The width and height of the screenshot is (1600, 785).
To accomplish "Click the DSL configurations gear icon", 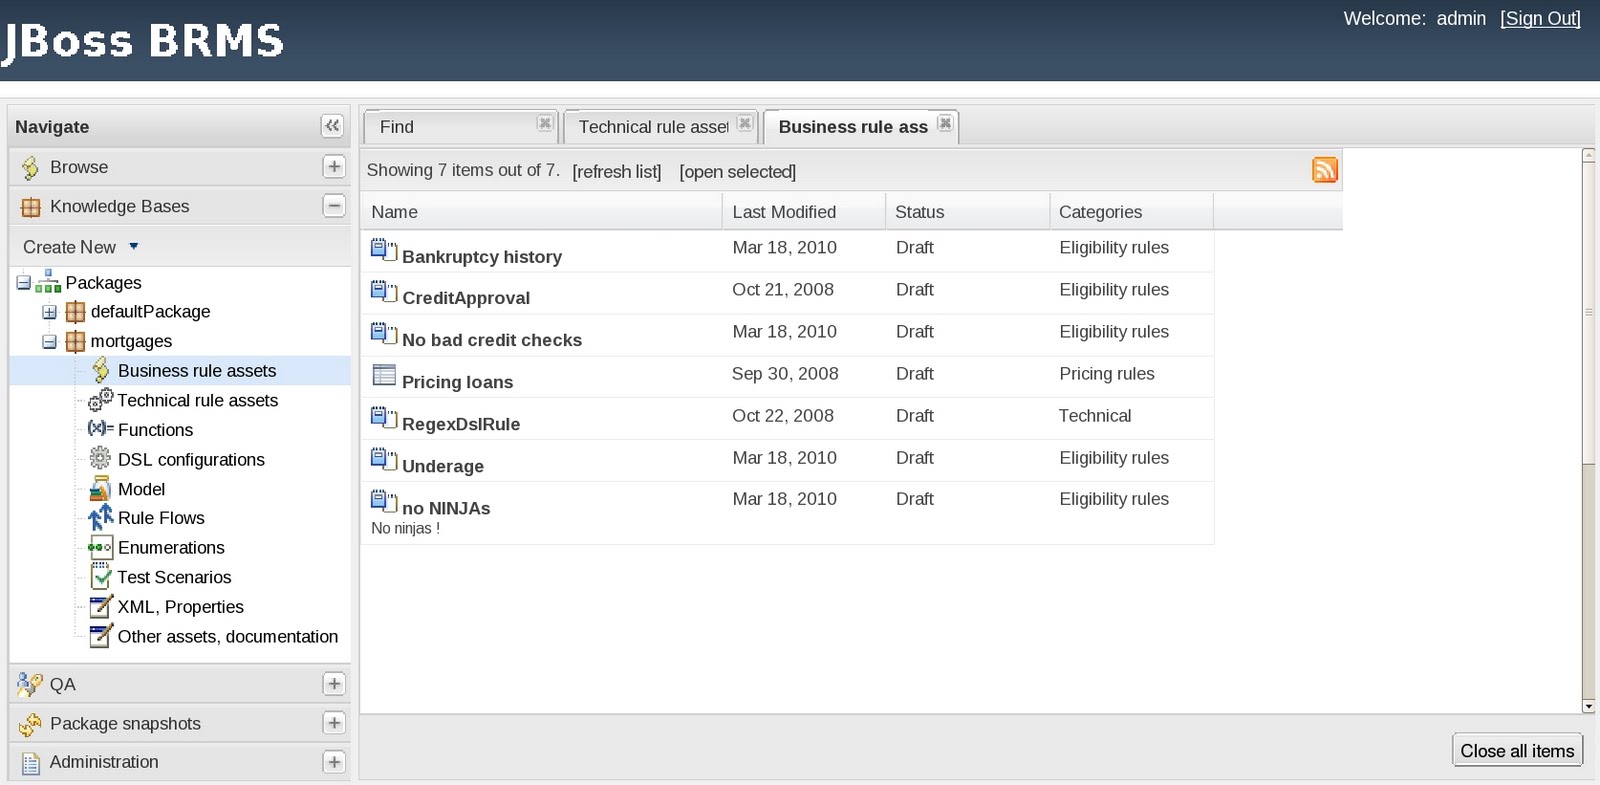I will pyautogui.click(x=100, y=458).
